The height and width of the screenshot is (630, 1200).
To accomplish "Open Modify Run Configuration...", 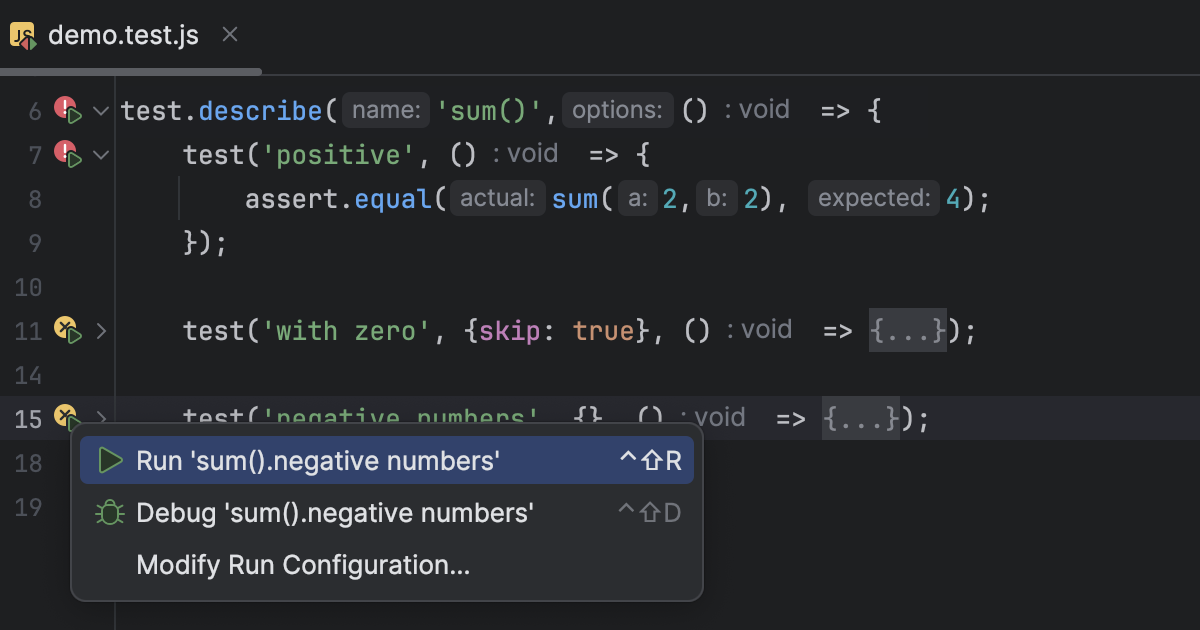I will [304, 565].
